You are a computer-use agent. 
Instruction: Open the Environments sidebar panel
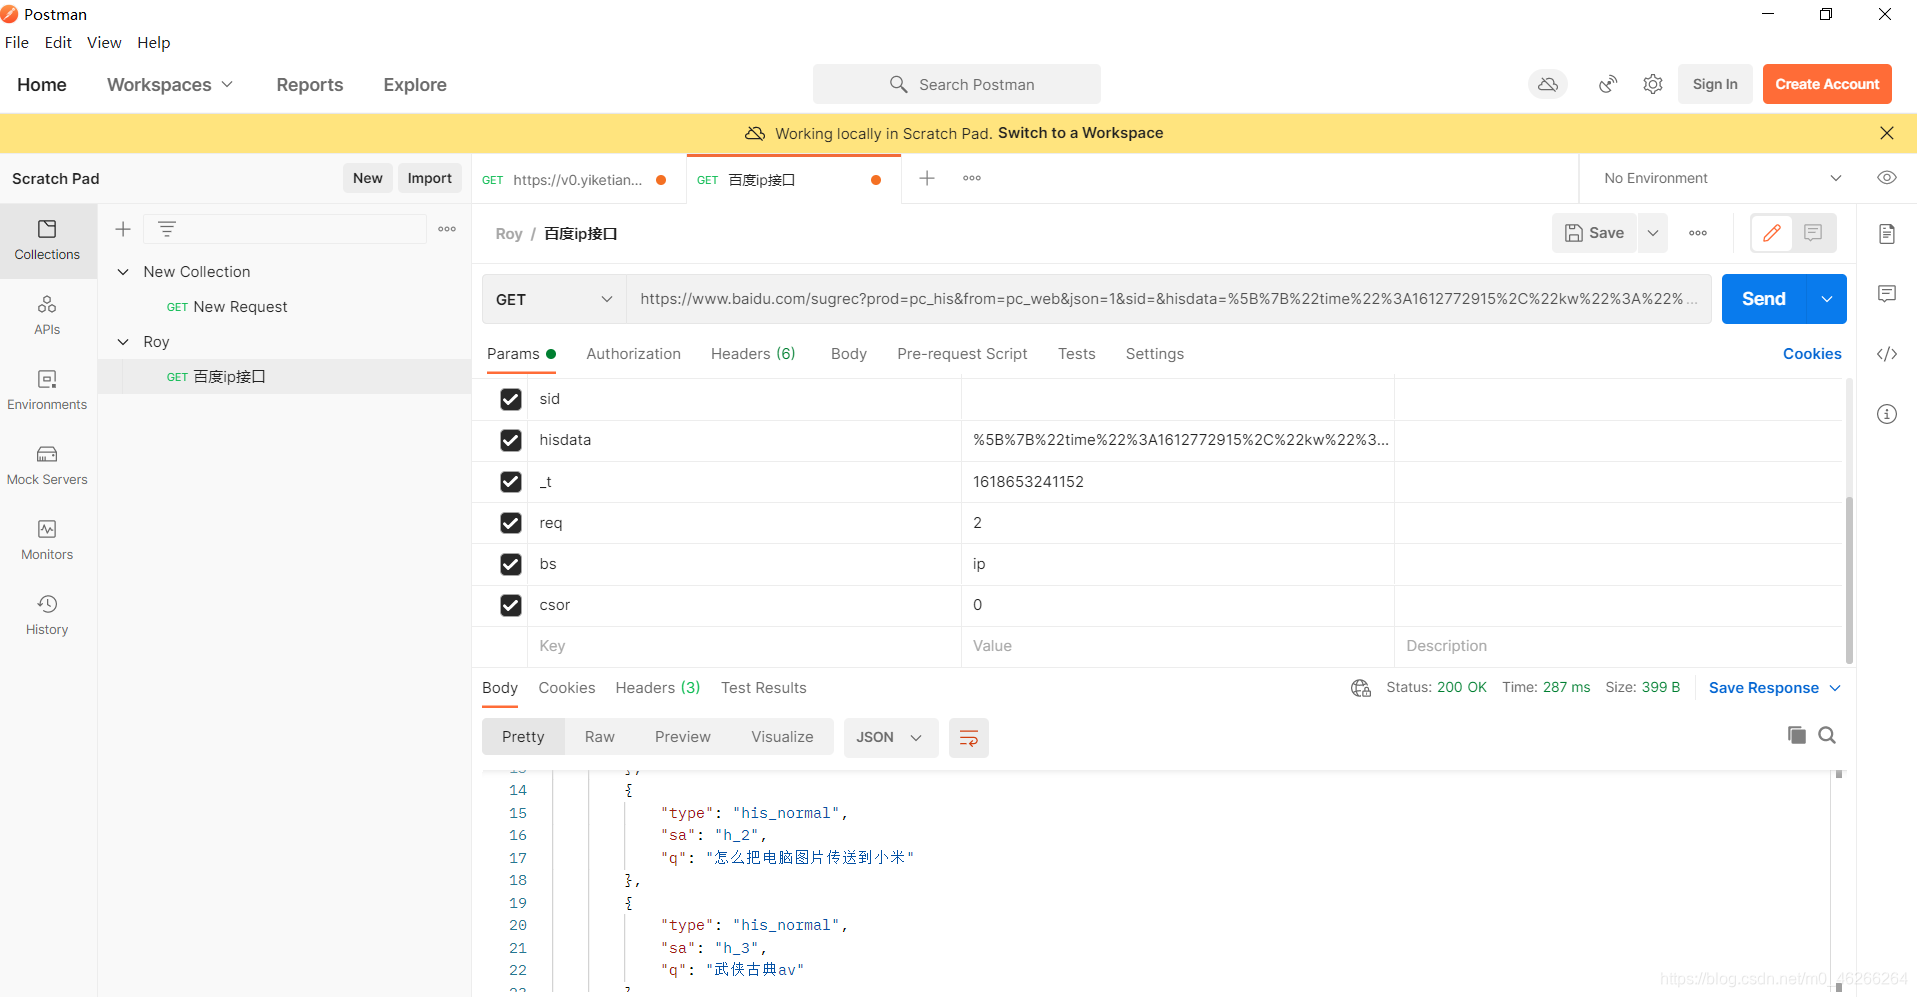click(x=47, y=391)
